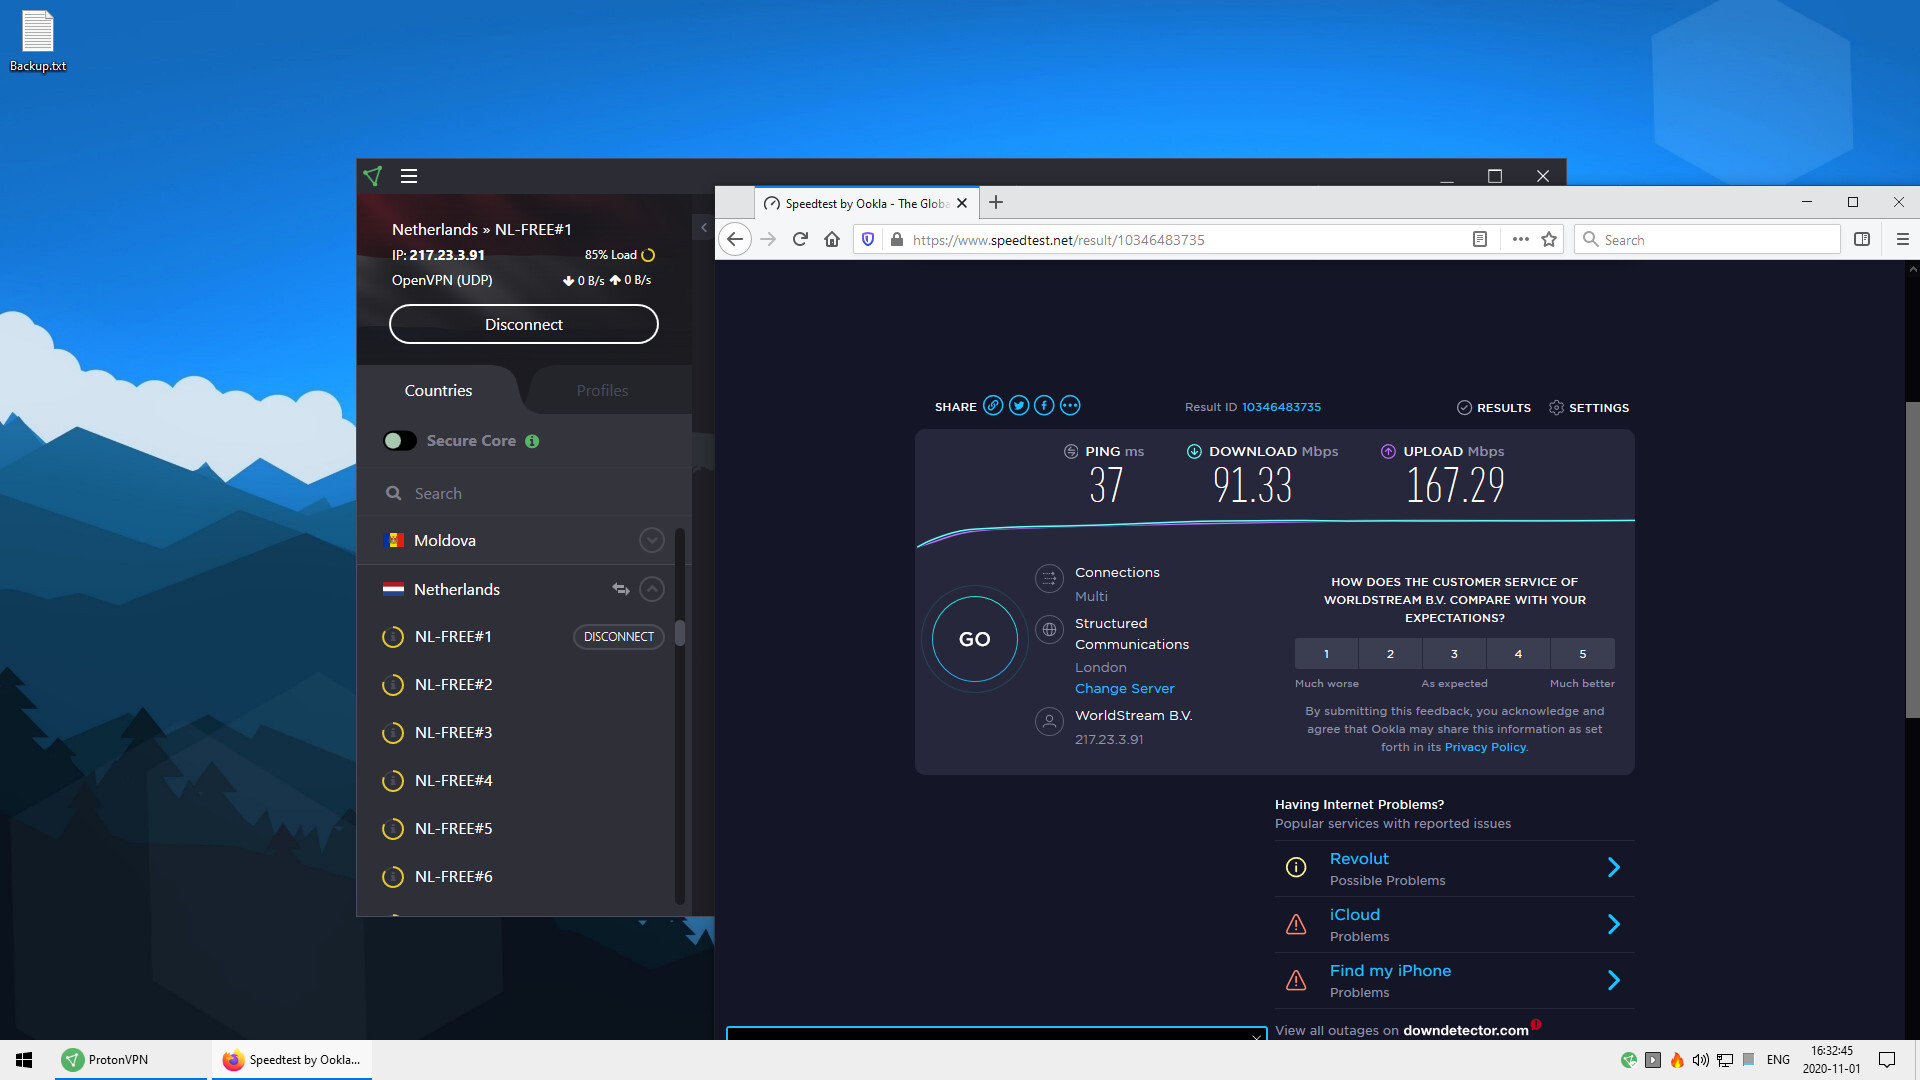This screenshot has width=1920, height=1080.
Task: Open more share options icon
Action: 1070,405
